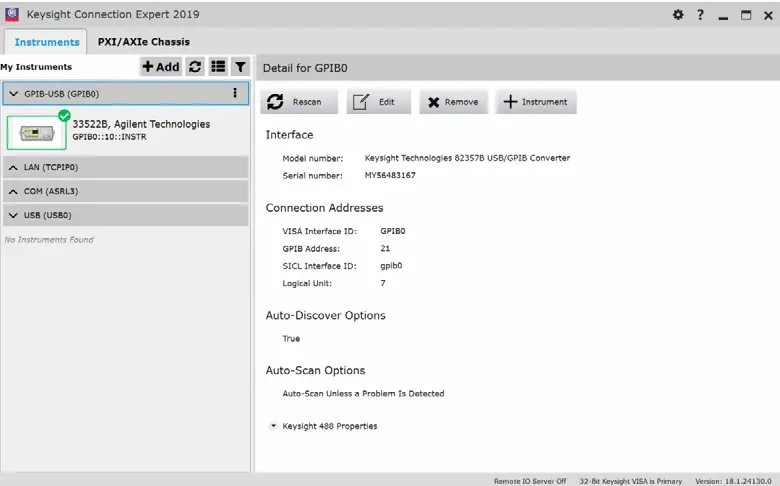Click VISA Interface ID value GPIB0

click(x=392, y=231)
